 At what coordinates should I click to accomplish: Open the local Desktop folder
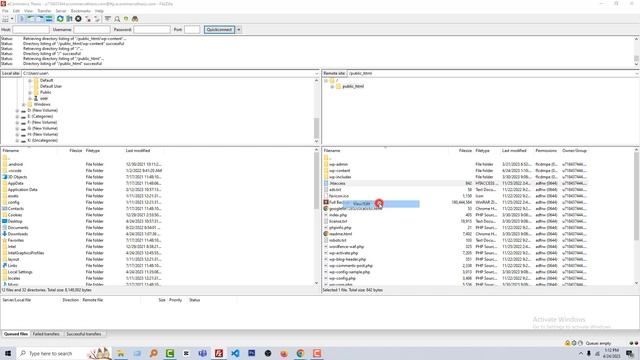pyautogui.click(x=15, y=221)
